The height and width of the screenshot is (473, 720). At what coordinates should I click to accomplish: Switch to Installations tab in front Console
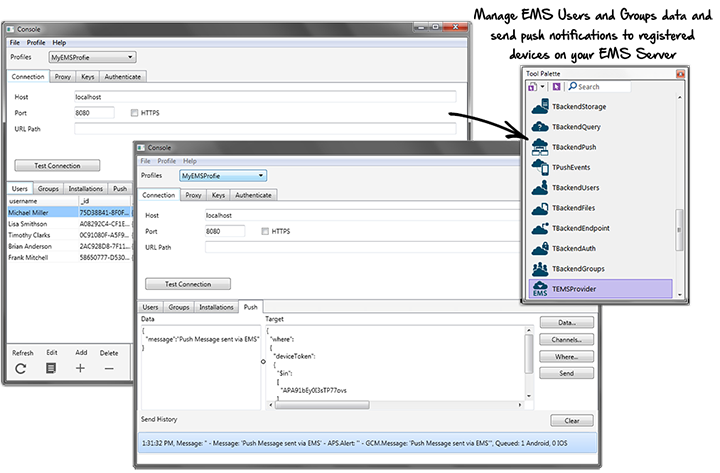[216, 307]
